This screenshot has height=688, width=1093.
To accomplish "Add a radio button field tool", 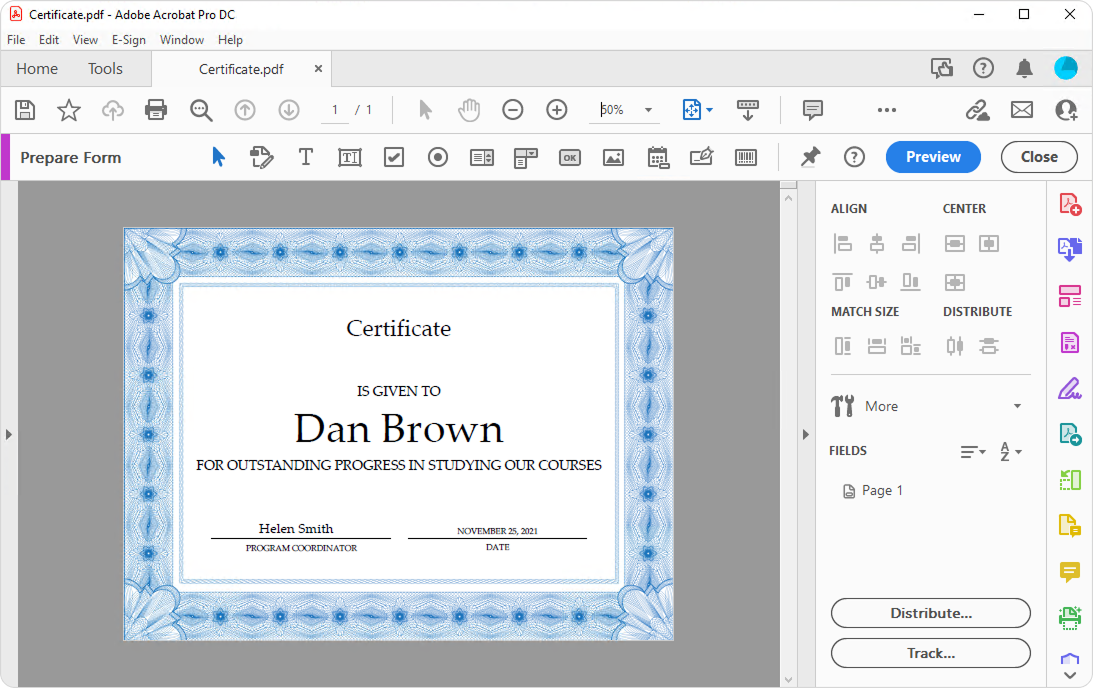I will [x=438, y=157].
